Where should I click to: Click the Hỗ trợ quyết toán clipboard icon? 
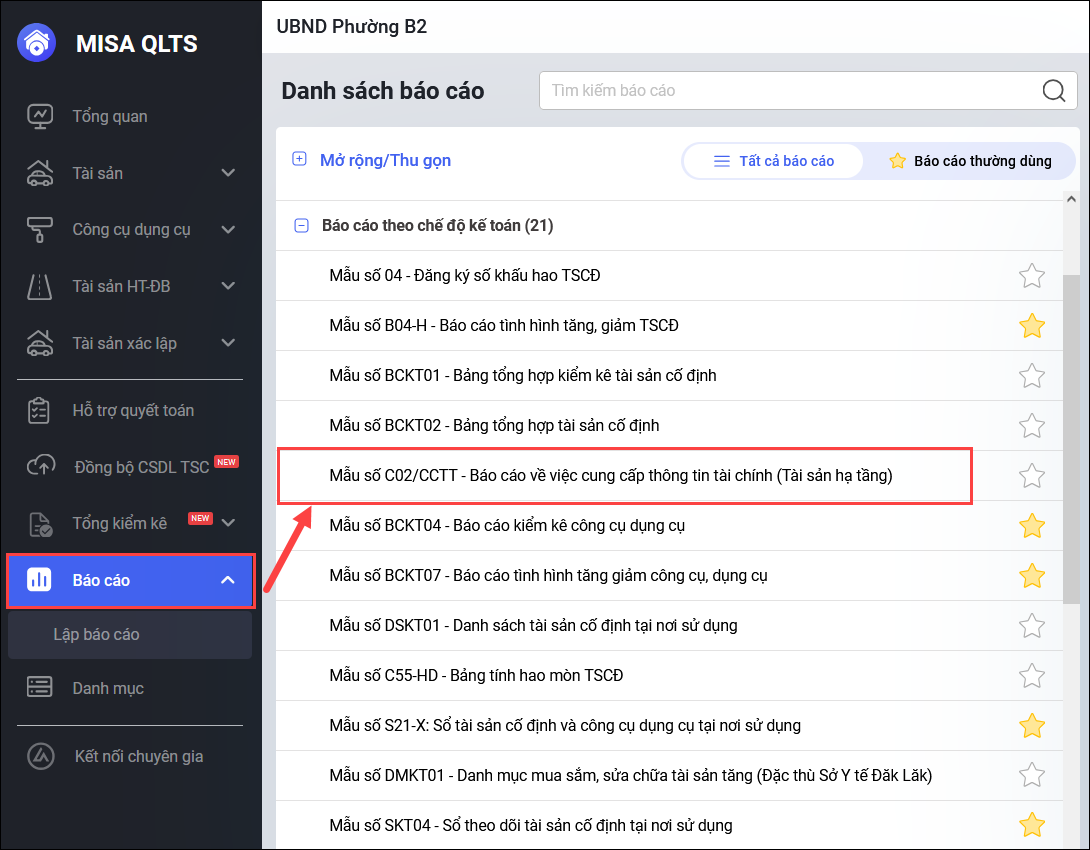39,411
